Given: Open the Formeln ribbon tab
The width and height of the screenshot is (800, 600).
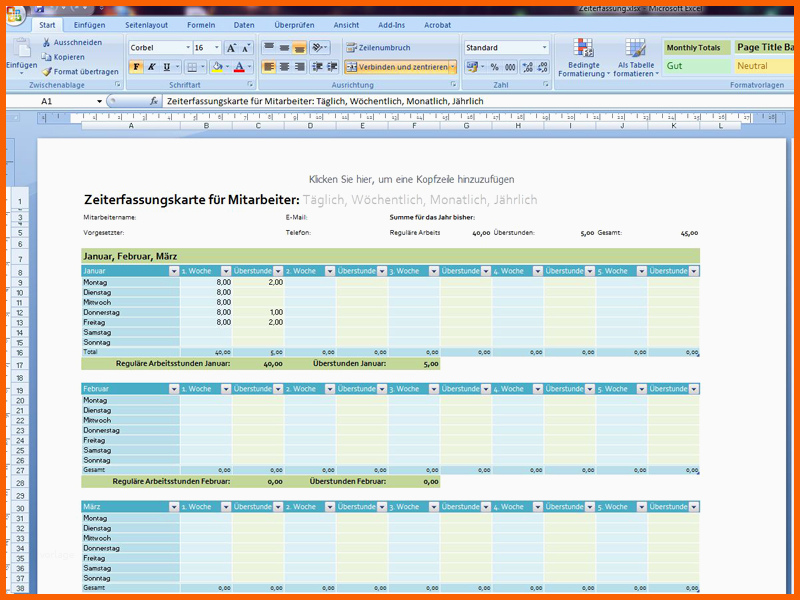Looking at the screenshot, I should (x=200, y=24).
